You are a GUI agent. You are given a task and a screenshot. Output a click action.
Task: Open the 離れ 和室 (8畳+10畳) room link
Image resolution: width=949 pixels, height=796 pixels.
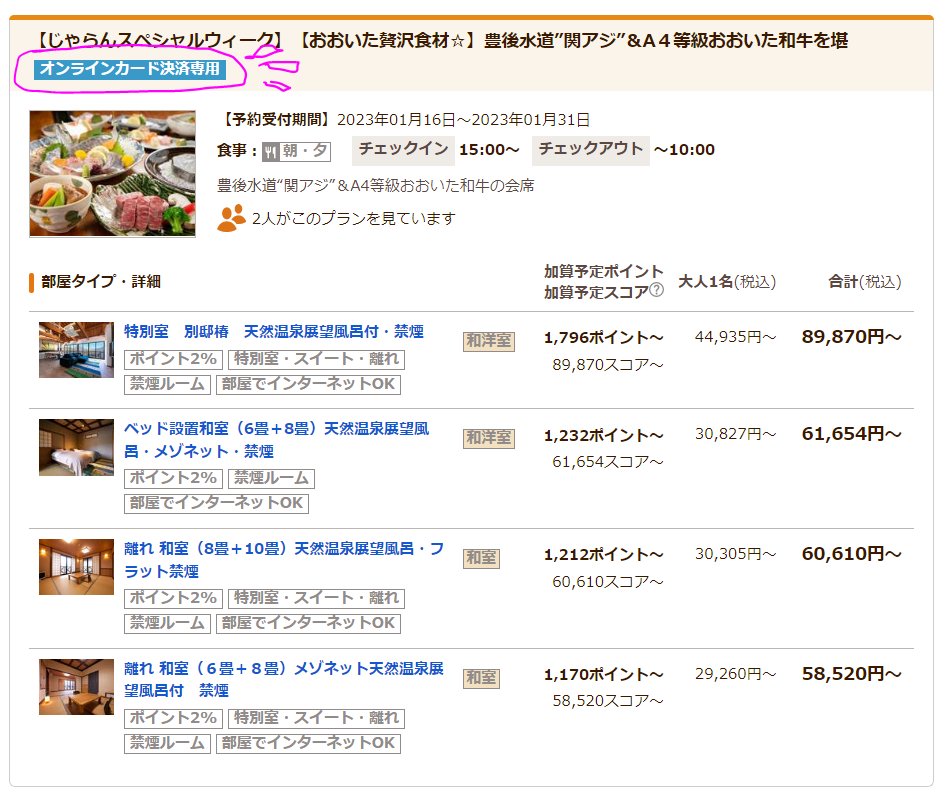tap(284, 560)
